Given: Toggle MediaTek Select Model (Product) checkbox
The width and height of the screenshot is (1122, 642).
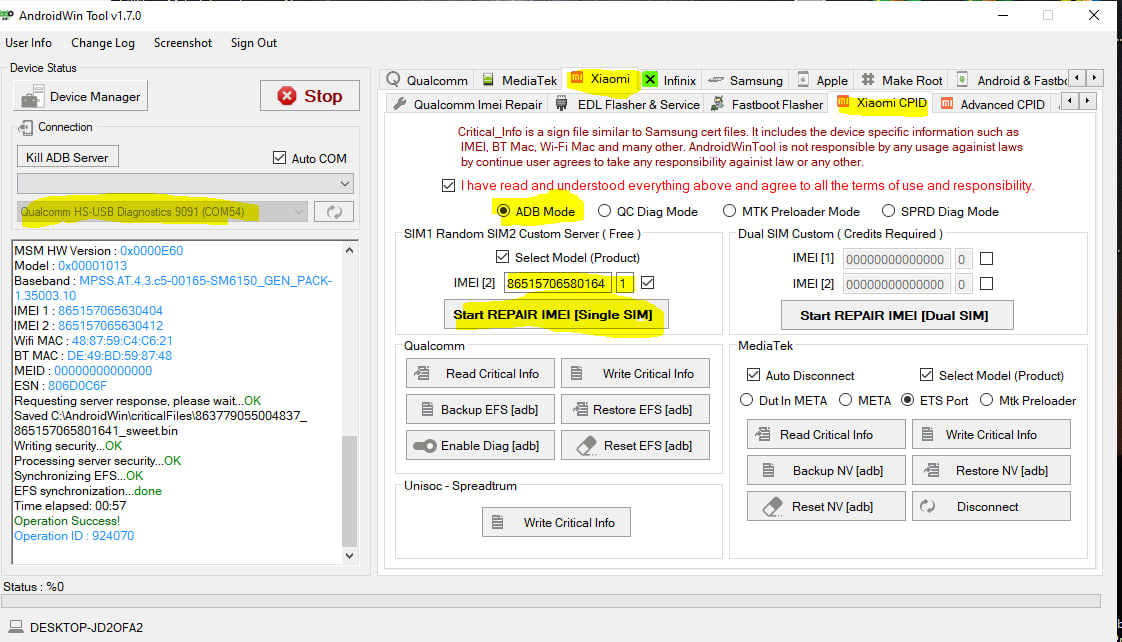Looking at the screenshot, I should [926, 374].
